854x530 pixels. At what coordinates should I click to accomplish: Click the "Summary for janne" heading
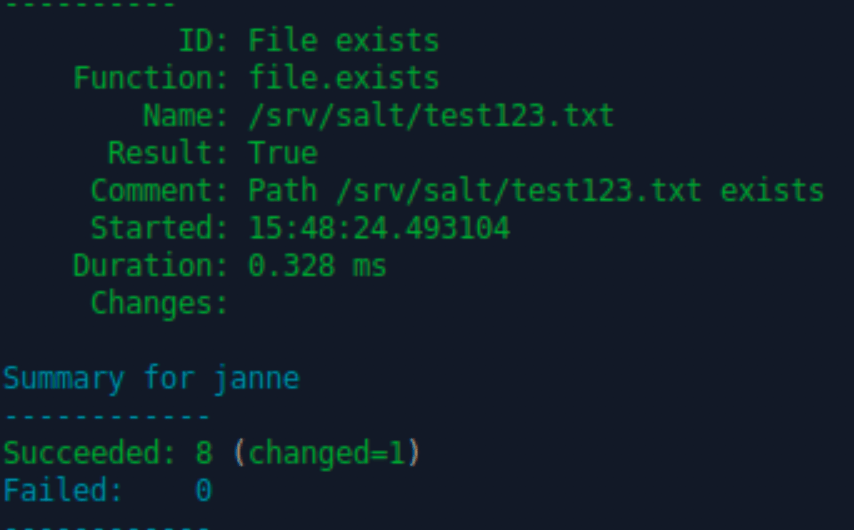coord(151,379)
